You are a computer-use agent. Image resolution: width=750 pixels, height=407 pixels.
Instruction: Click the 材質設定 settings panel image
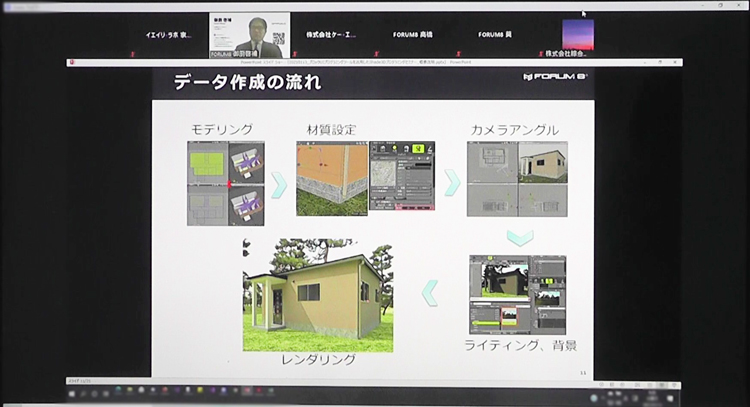click(x=402, y=176)
